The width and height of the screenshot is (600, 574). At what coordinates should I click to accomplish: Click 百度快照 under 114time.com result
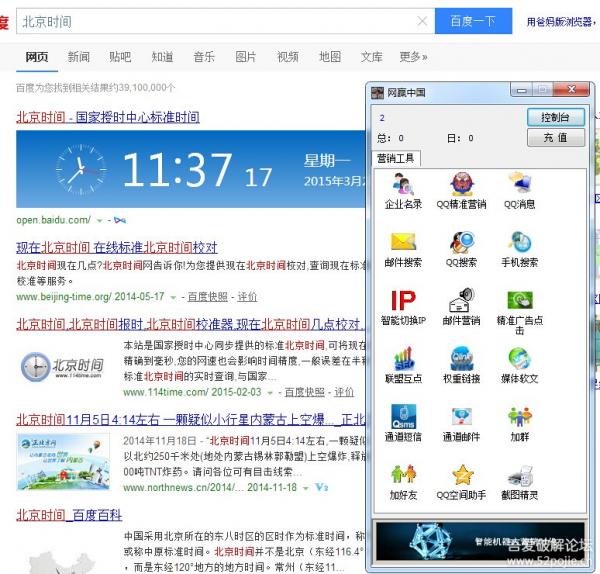(305, 392)
